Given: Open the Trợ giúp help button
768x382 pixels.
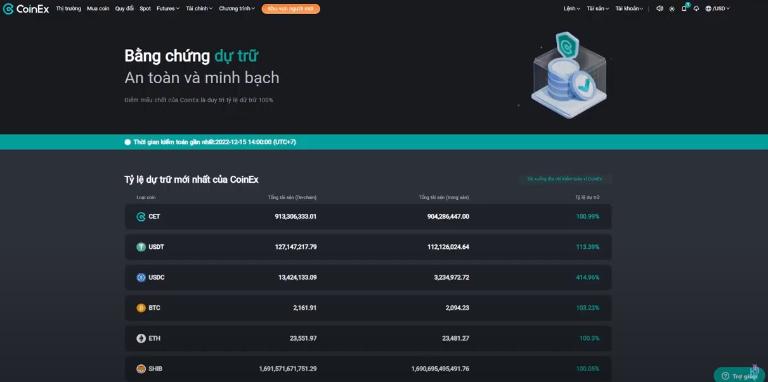Looking at the screenshot, I should (740, 376).
